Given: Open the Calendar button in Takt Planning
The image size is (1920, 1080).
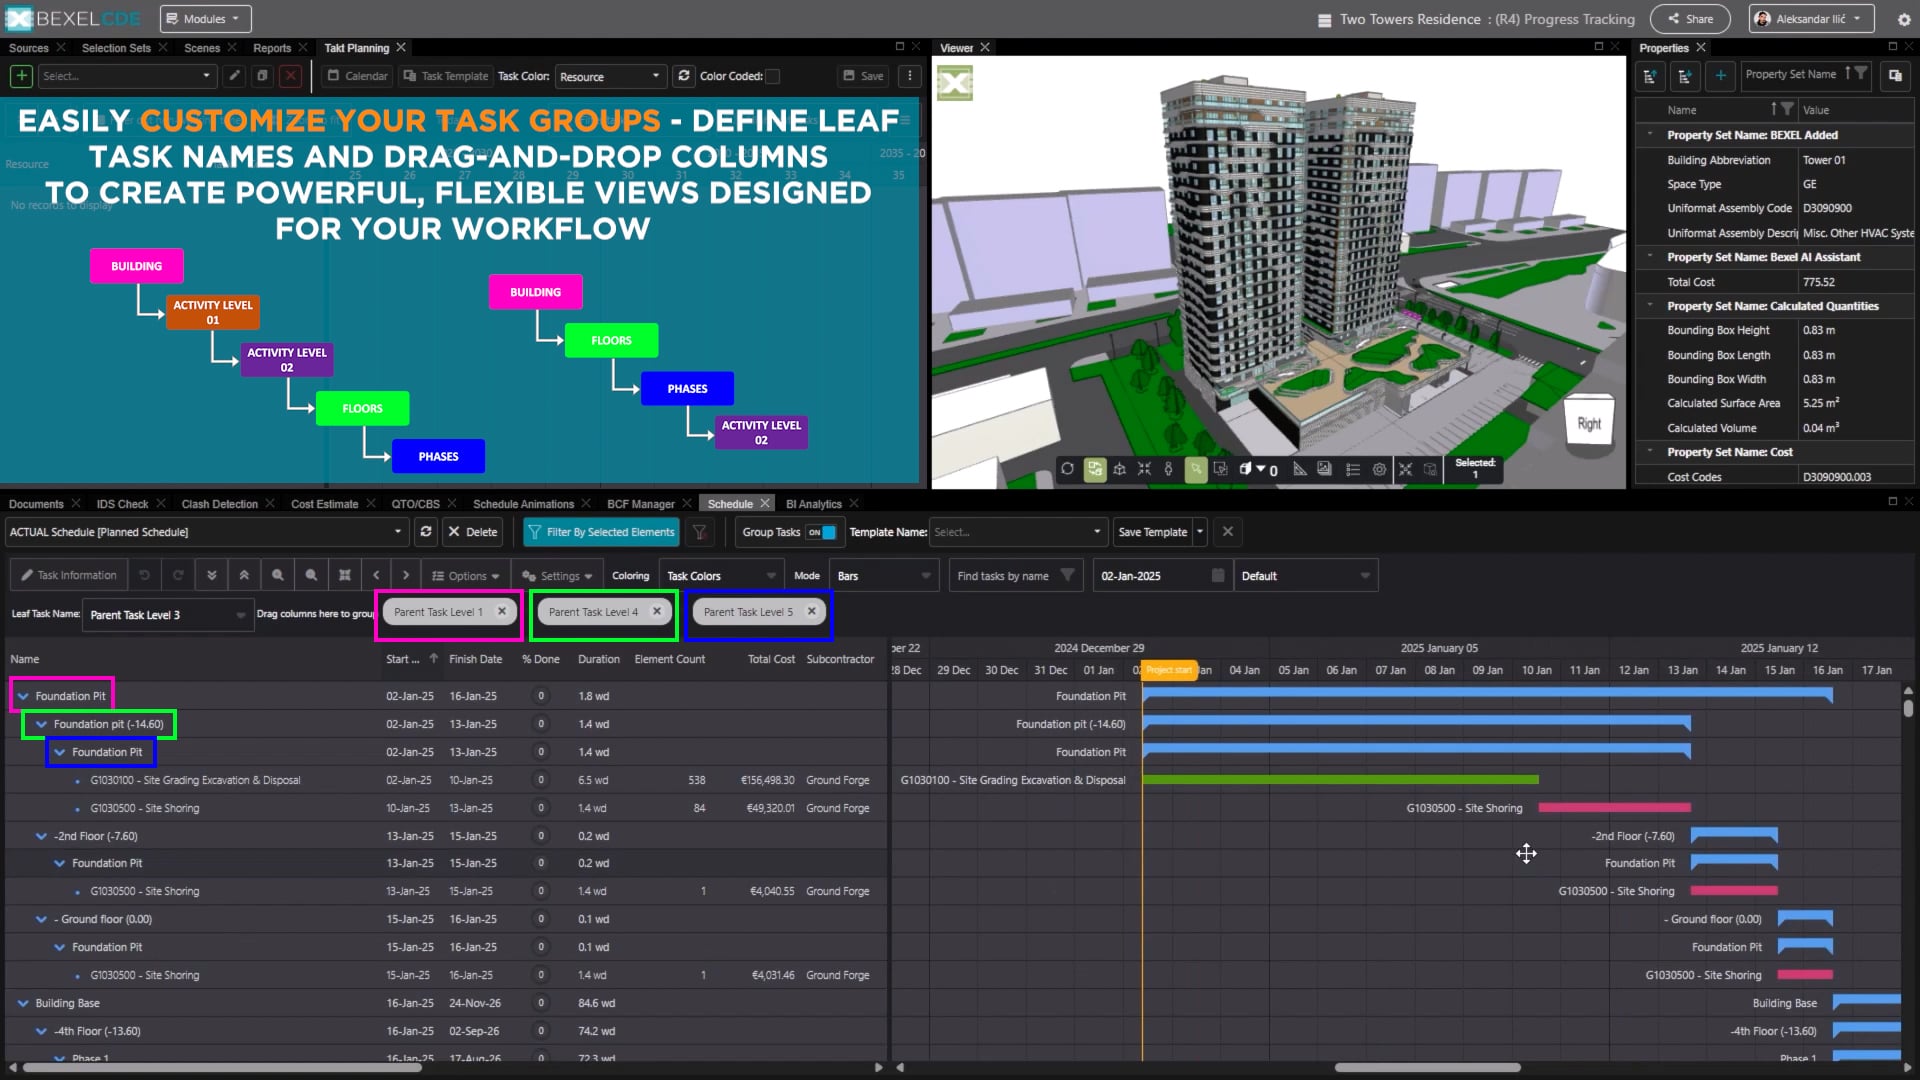Looking at the screenshot, I should pyautogui.click(x=357, y=76).
